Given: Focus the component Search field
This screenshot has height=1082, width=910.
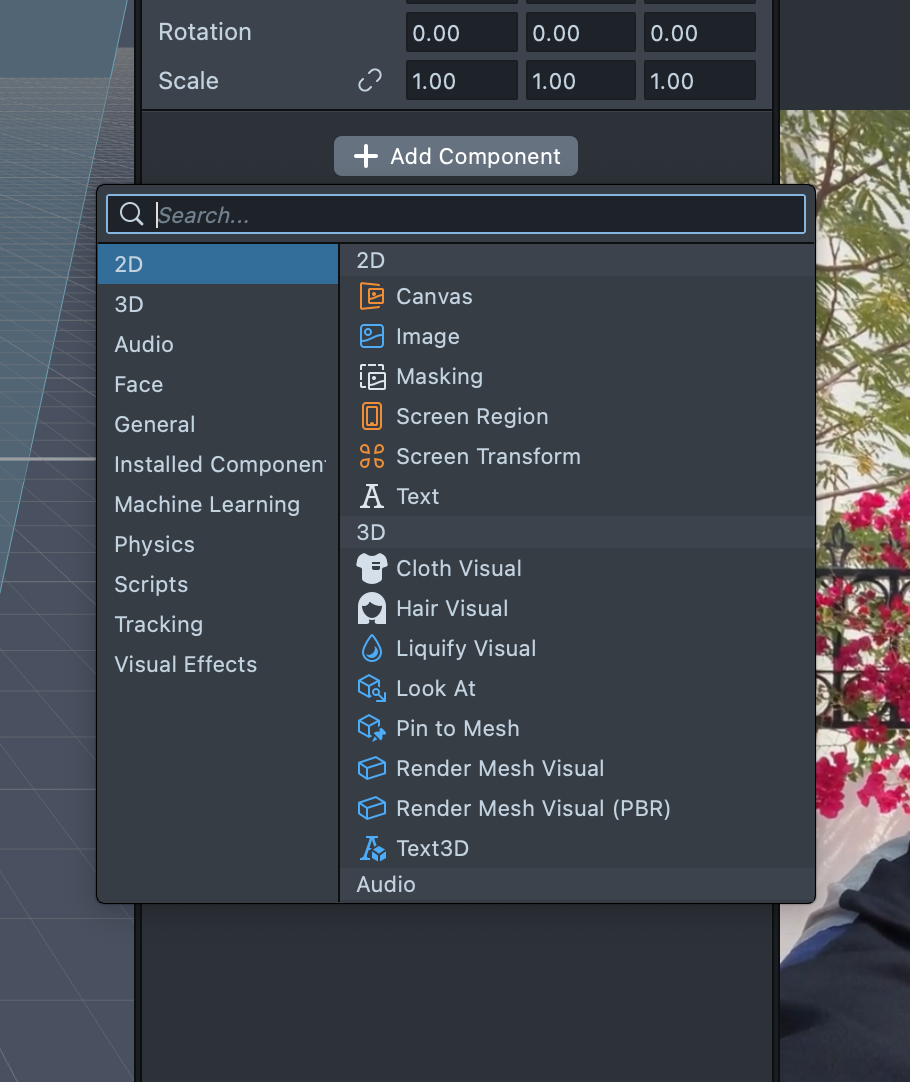Looking at the screenshot, I should pos(470,215).
